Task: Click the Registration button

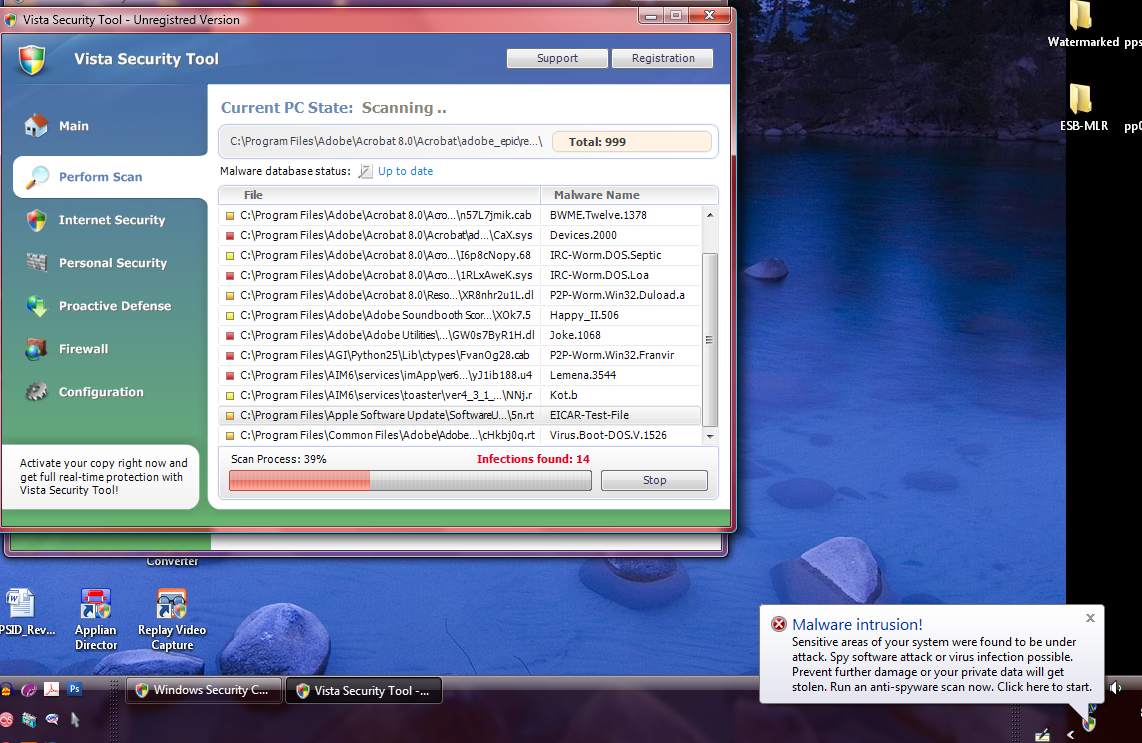Action: pyautogui.click(x=663, y=58)
